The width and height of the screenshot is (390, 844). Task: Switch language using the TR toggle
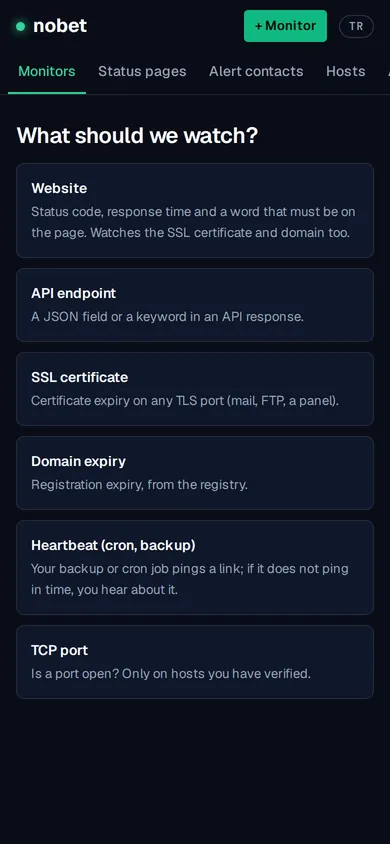(x=356, y=26)
